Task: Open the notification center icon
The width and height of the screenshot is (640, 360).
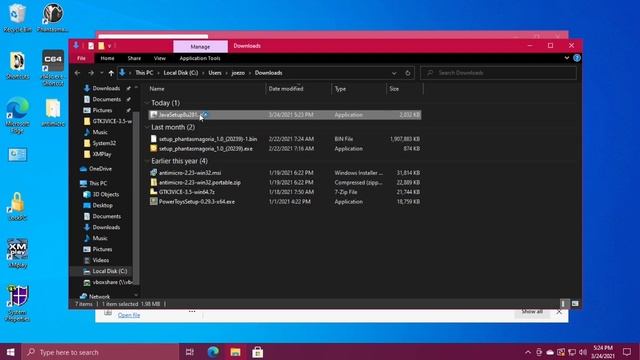Action: [x=627, y=352]
